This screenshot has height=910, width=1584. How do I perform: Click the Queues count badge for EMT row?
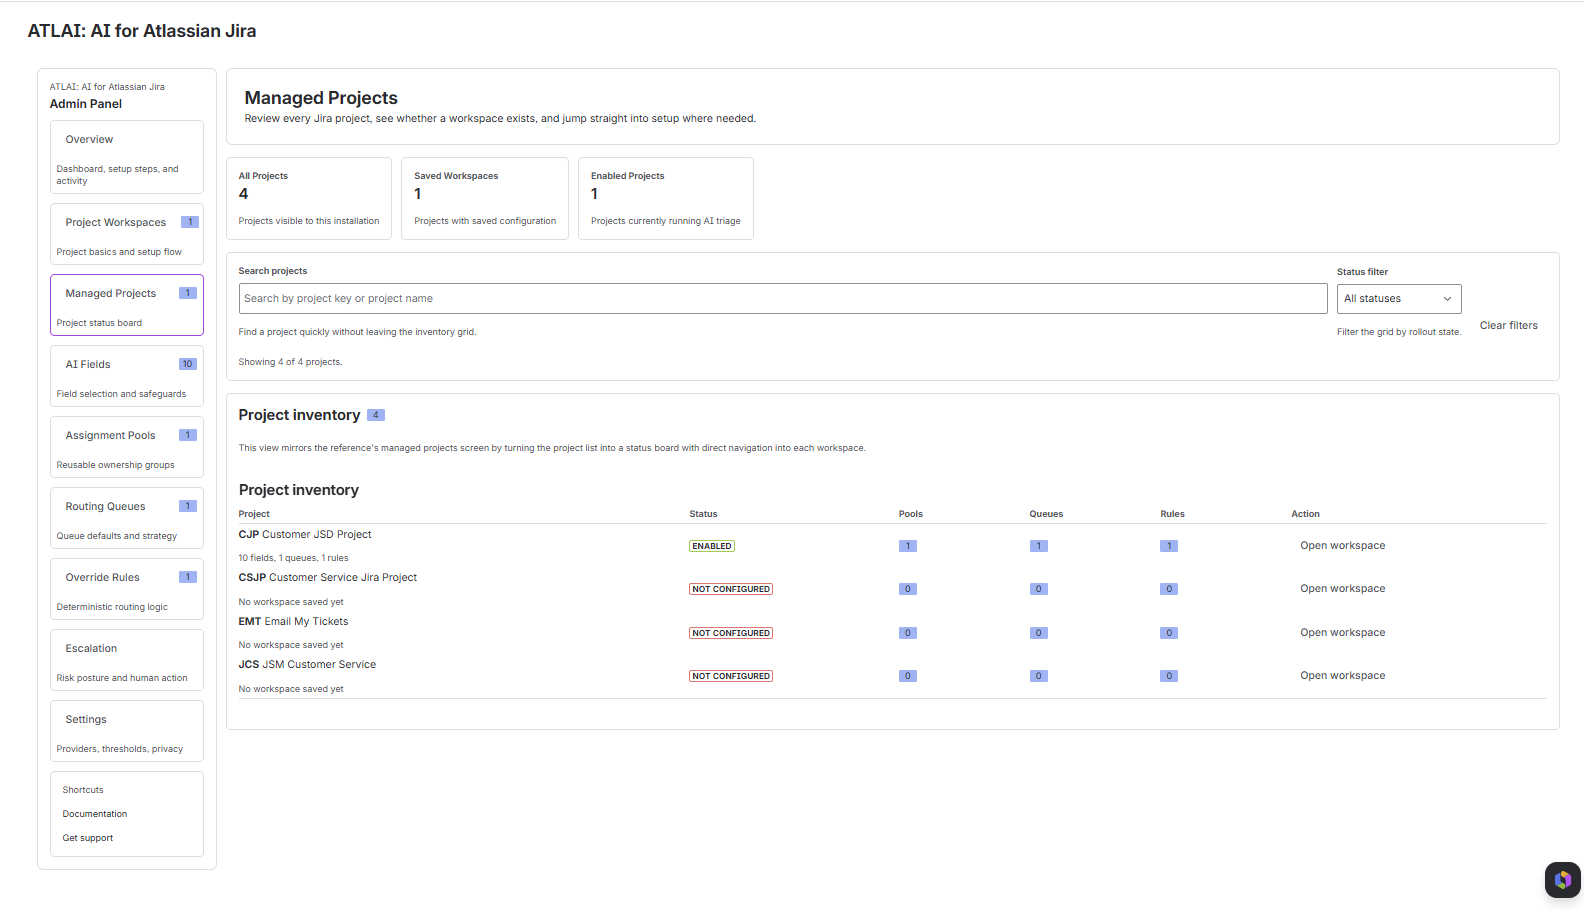click(x=1039, y=633)
